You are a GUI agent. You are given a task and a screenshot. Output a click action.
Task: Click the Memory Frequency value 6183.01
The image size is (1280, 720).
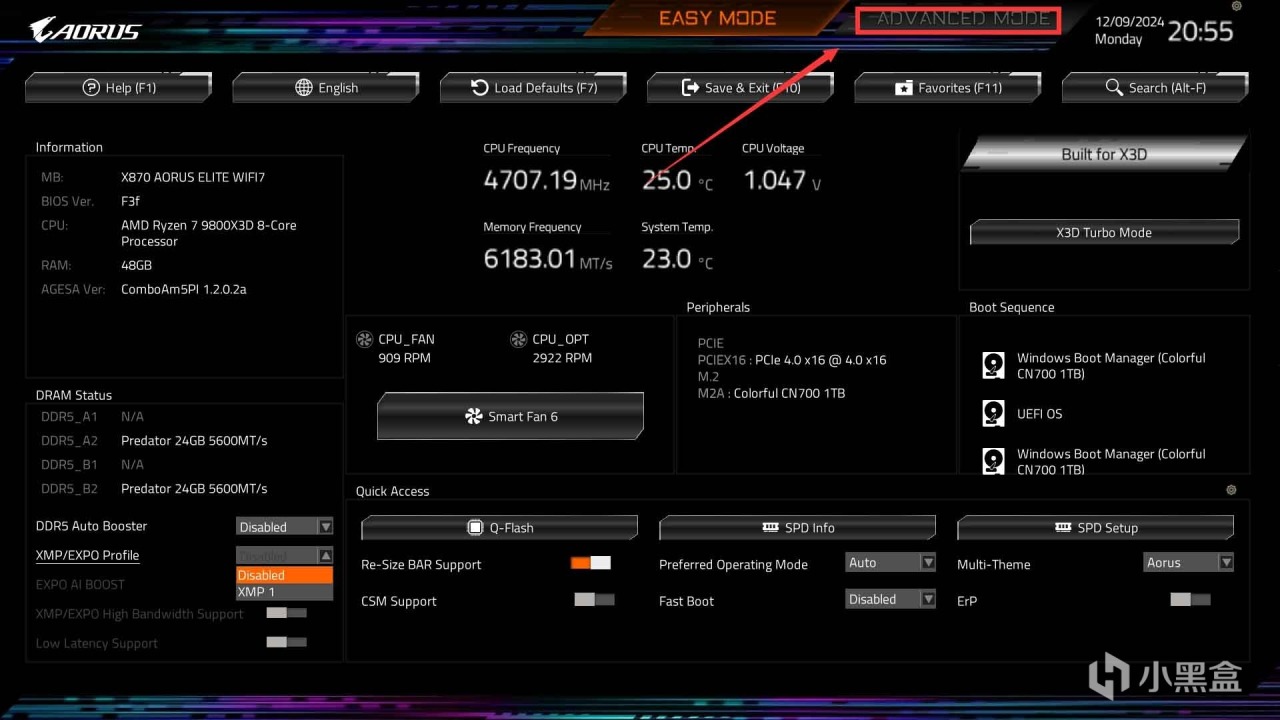[531, 259]
